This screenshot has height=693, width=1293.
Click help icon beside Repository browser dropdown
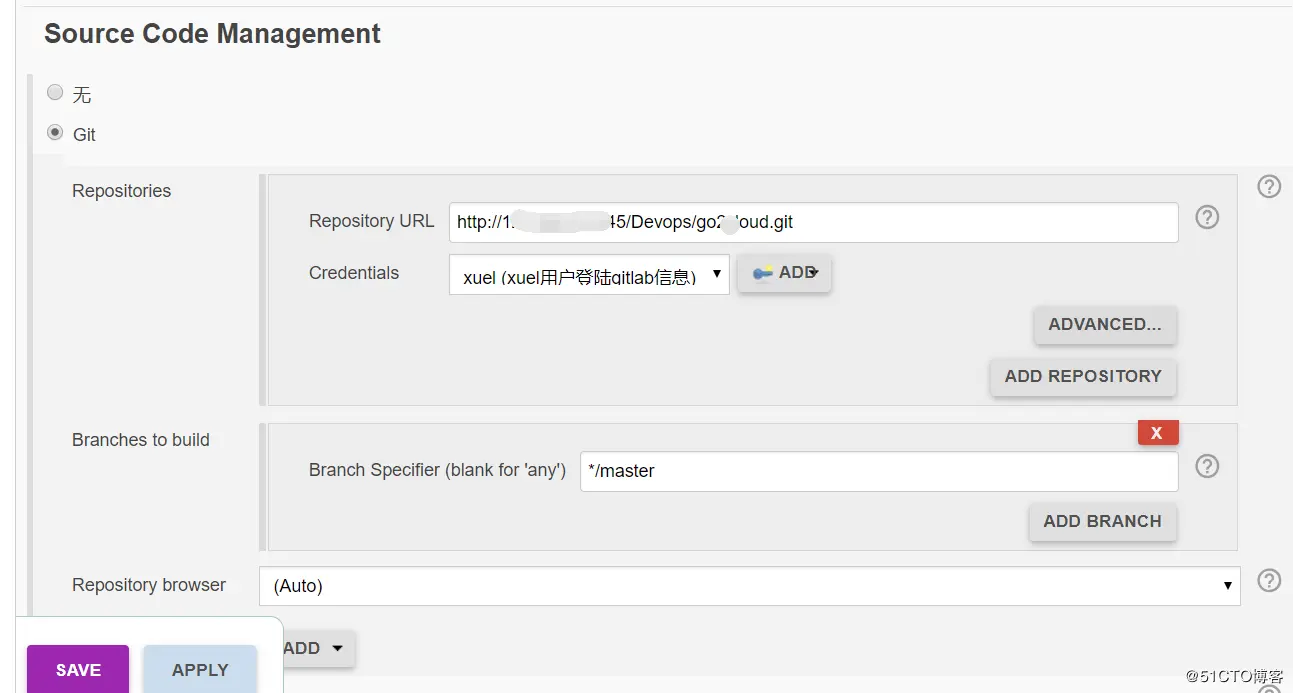[x=1268, y=581]
